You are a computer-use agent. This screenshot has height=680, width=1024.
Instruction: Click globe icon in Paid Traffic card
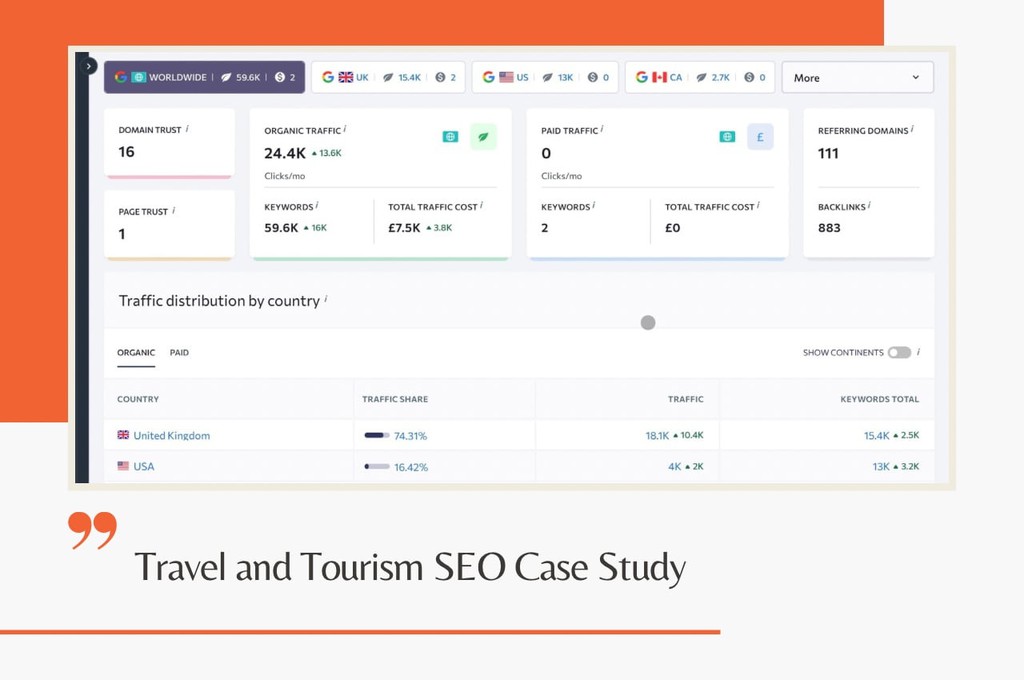tap(727, 137)
